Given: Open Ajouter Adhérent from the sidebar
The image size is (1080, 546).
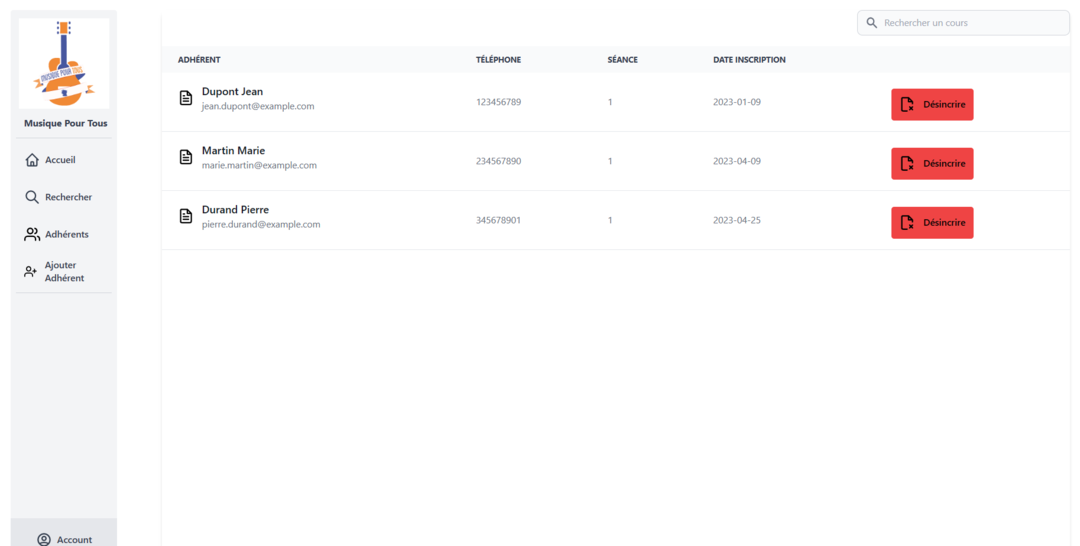Looking at the screenshot, I should (64, 272).
